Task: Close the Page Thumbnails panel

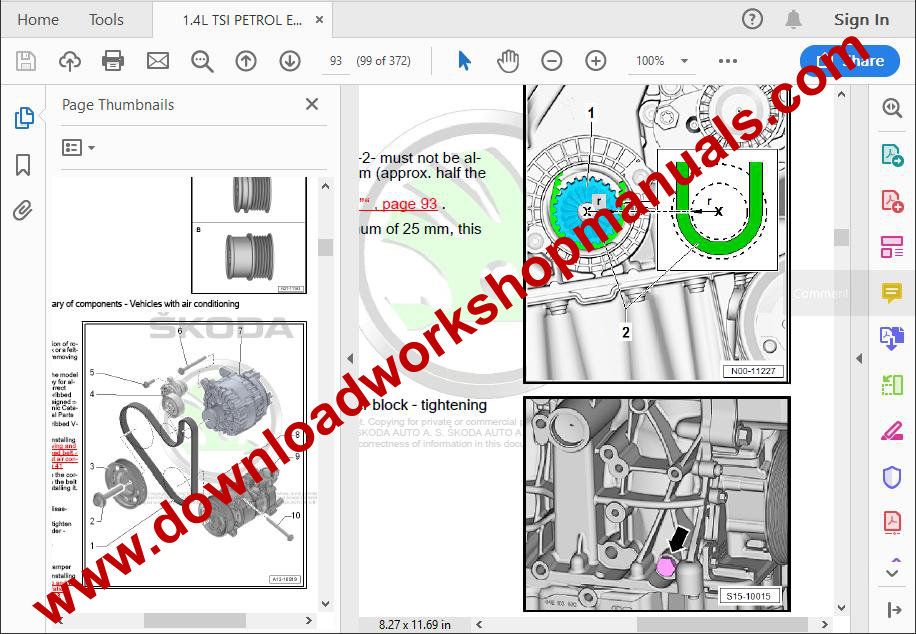Action: coord(312,104)
